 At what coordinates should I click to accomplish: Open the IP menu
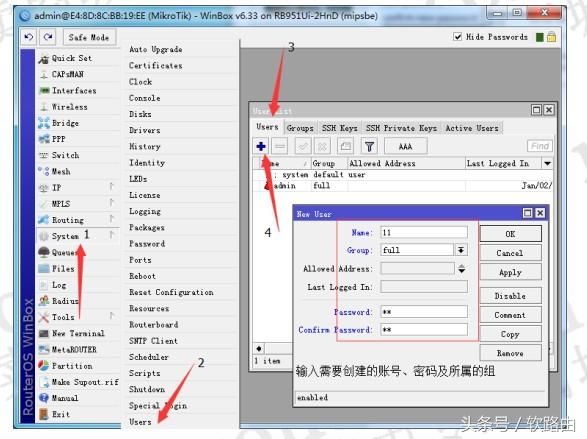coord(56,188)
